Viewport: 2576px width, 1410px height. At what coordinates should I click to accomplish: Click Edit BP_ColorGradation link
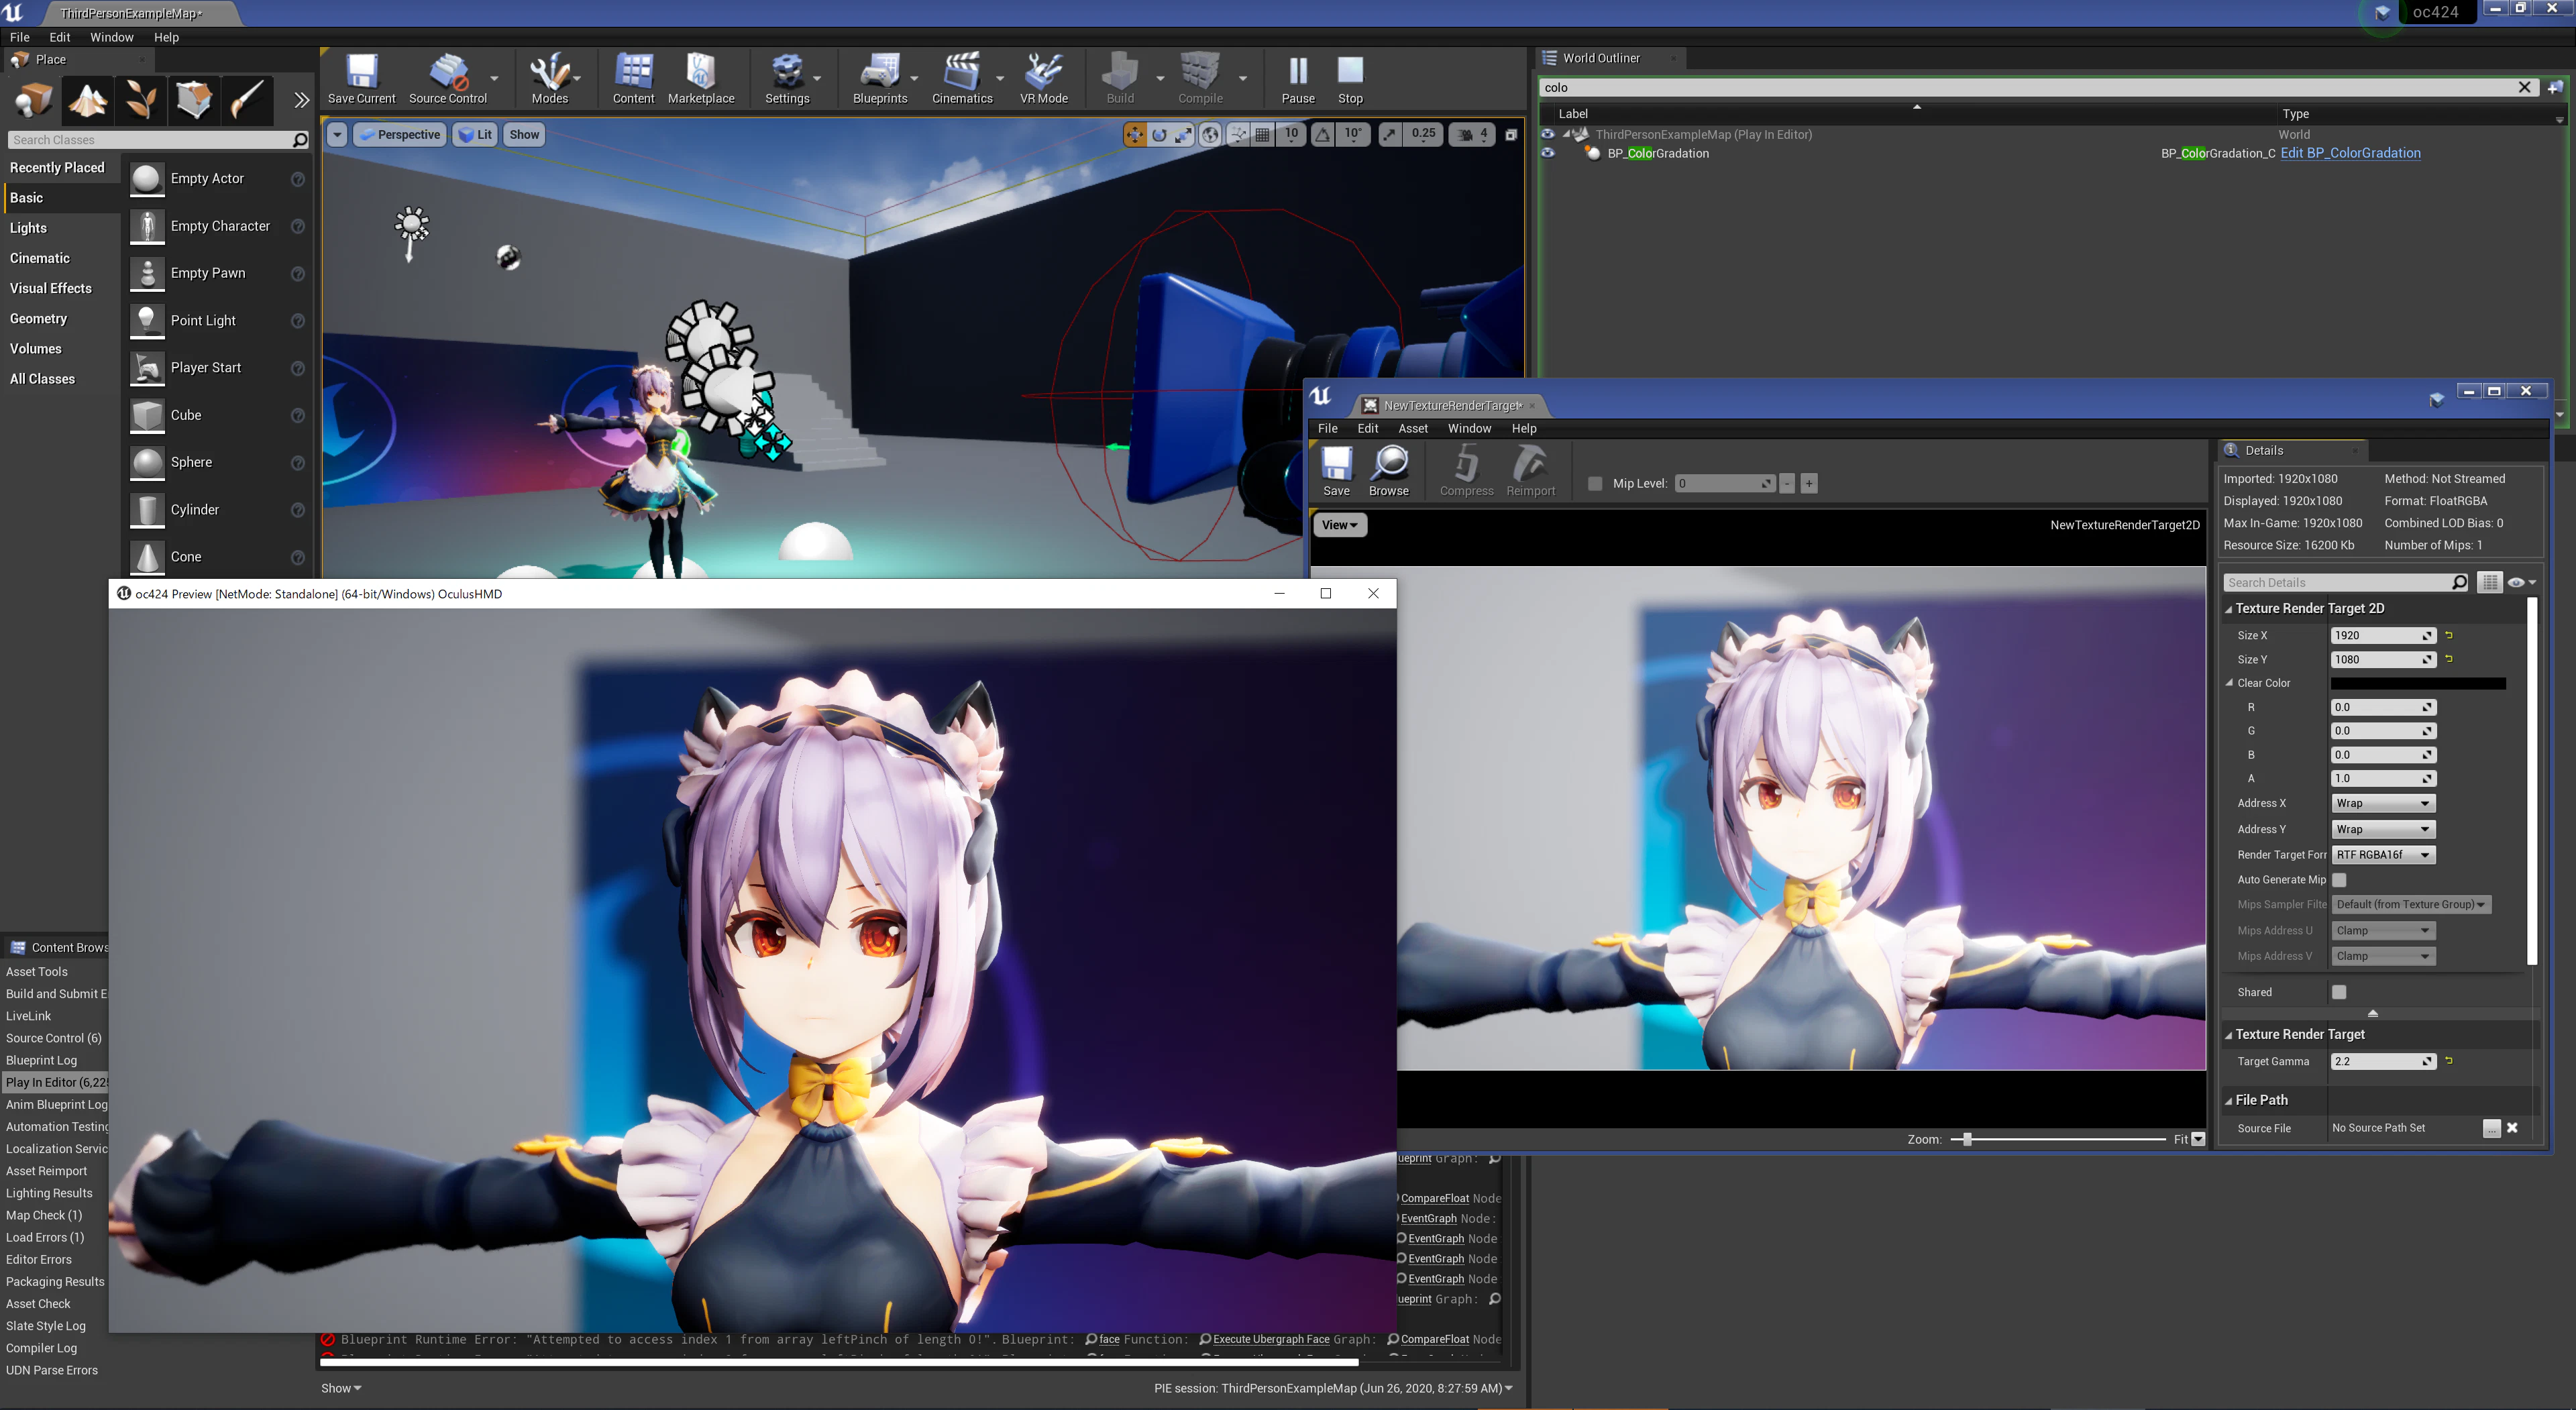(2350, 153)
